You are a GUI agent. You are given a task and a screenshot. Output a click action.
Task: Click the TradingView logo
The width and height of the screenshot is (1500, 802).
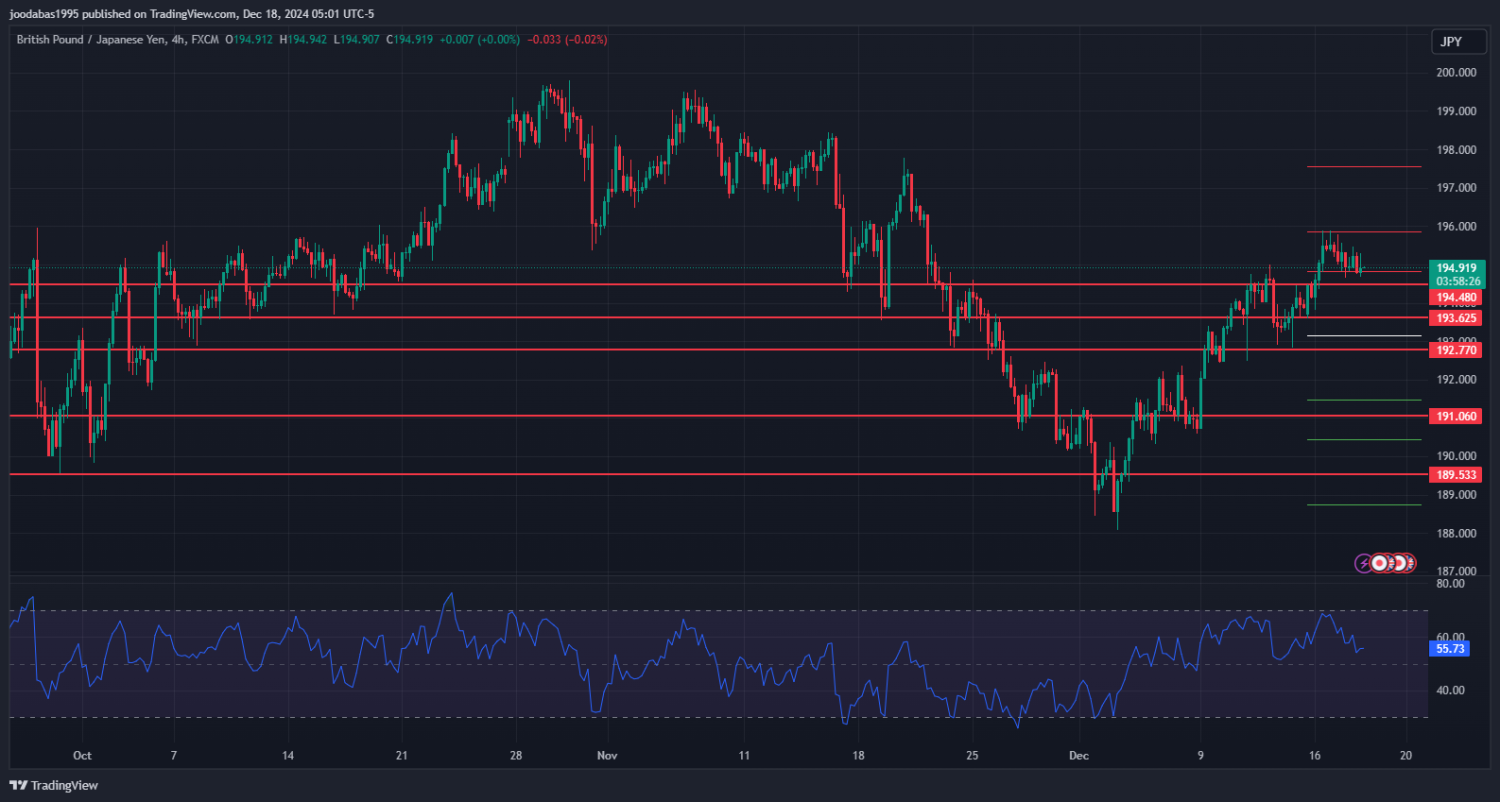click(54, 785)
